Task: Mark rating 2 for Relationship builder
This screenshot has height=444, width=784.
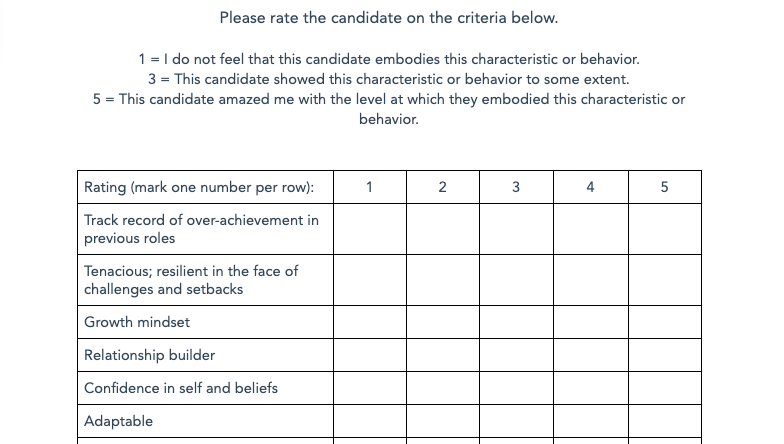Action: [443, 355]
